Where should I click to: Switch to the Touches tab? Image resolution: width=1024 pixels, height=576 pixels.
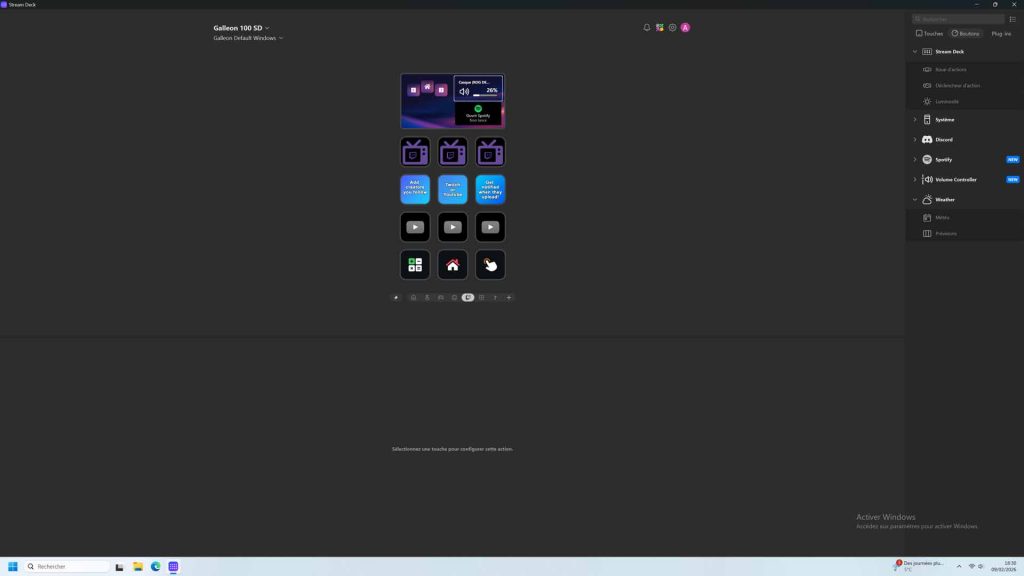[x=928, y=33]
